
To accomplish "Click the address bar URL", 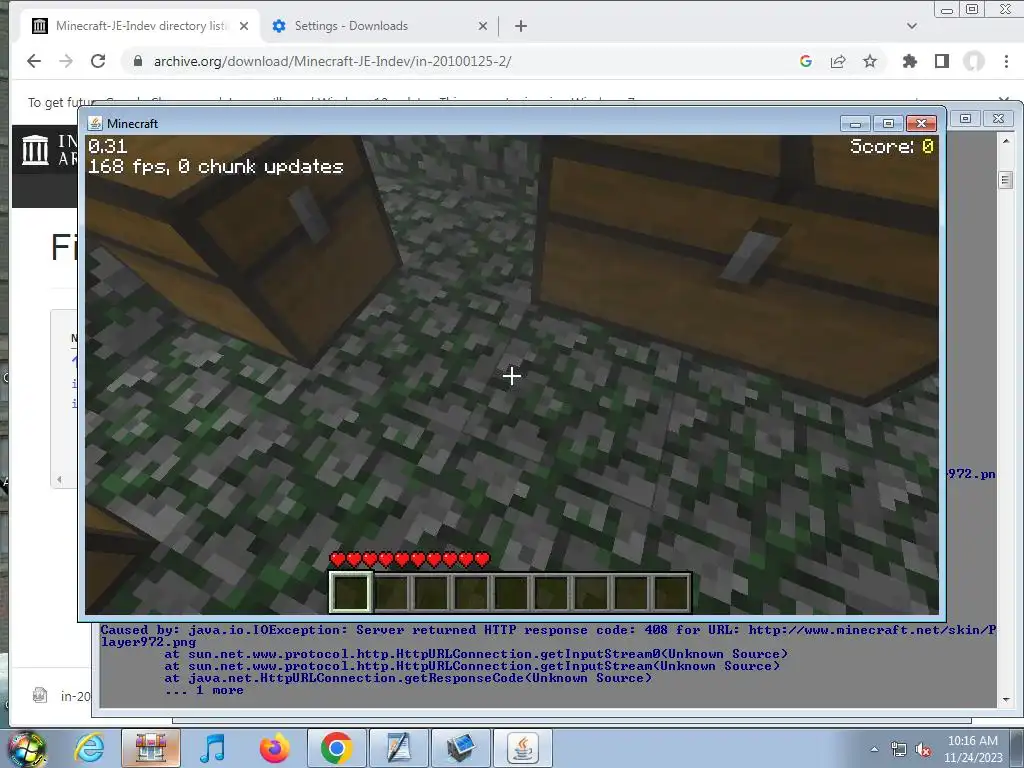I will pyautogui.click(x=332, y=61).
